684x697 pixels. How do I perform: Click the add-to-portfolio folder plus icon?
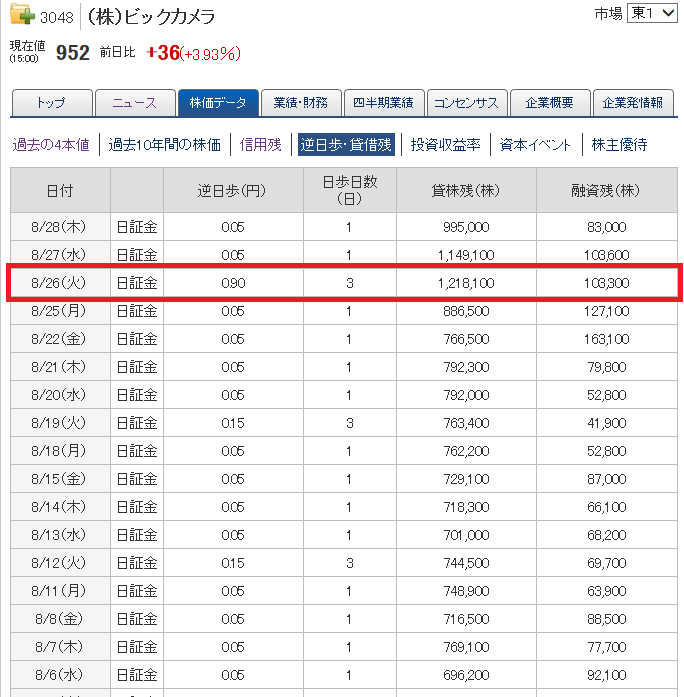pos(22,14)
